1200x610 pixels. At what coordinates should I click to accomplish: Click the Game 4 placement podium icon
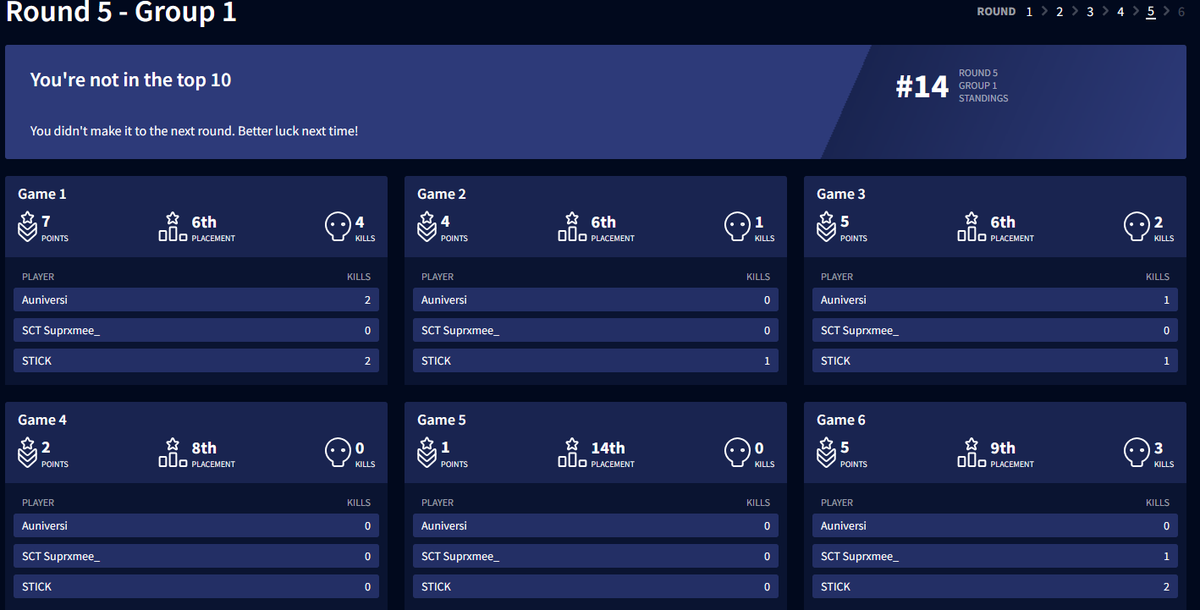point(173,453)
